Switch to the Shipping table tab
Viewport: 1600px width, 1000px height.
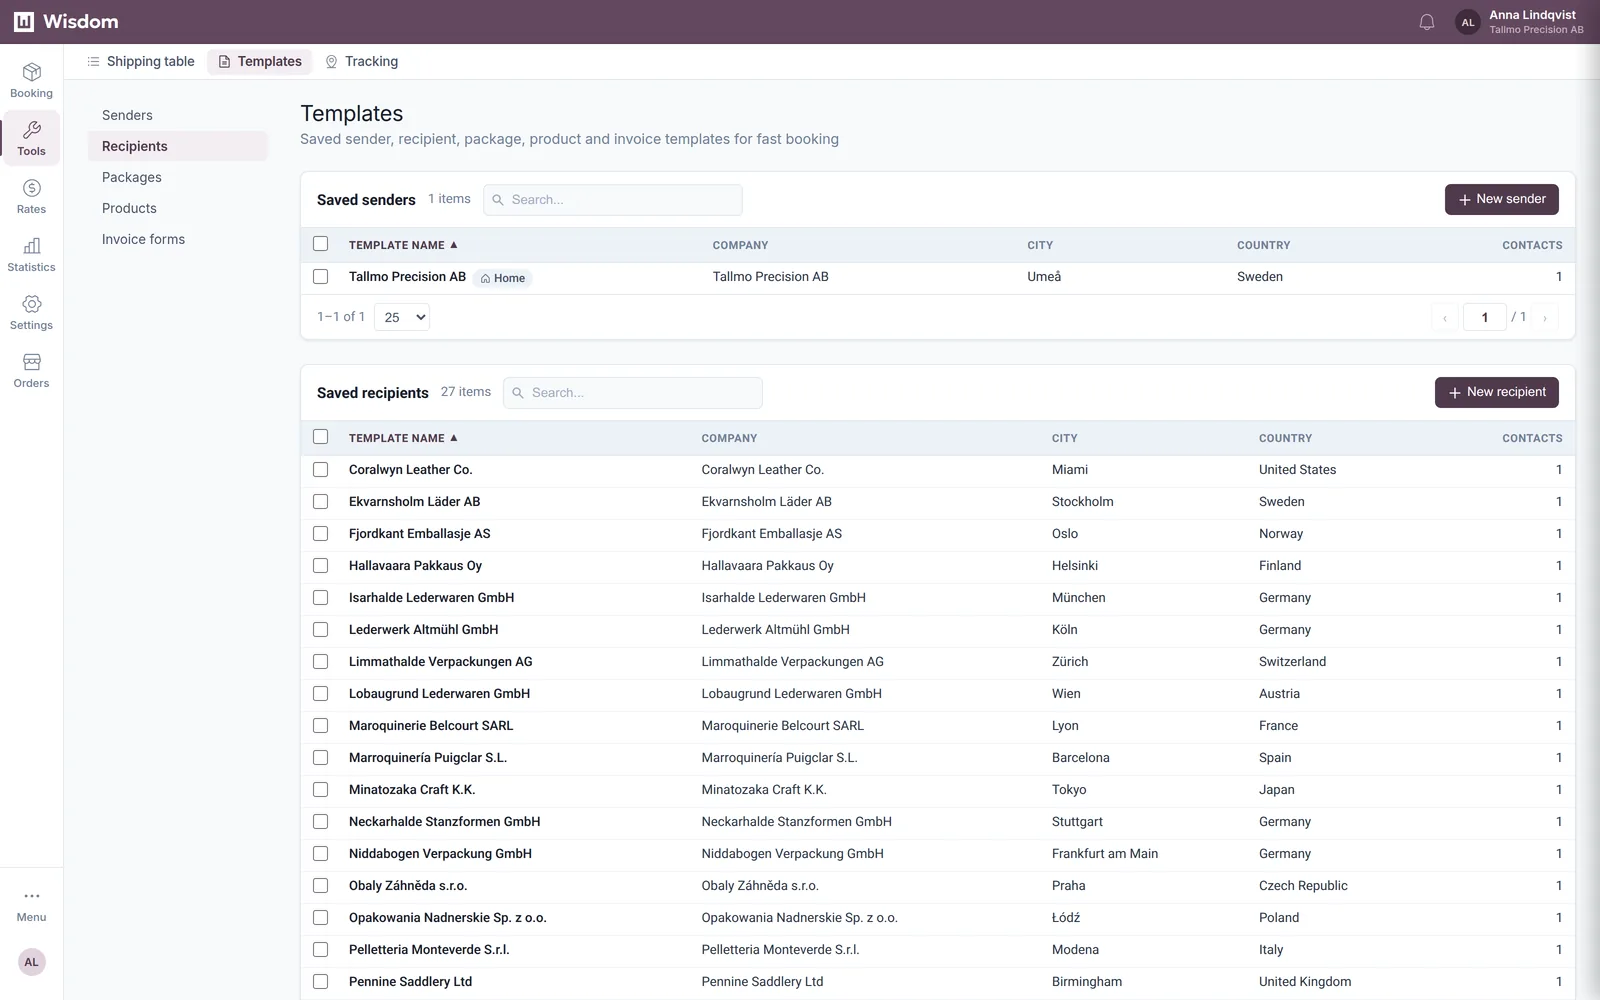tap(140, 61)
